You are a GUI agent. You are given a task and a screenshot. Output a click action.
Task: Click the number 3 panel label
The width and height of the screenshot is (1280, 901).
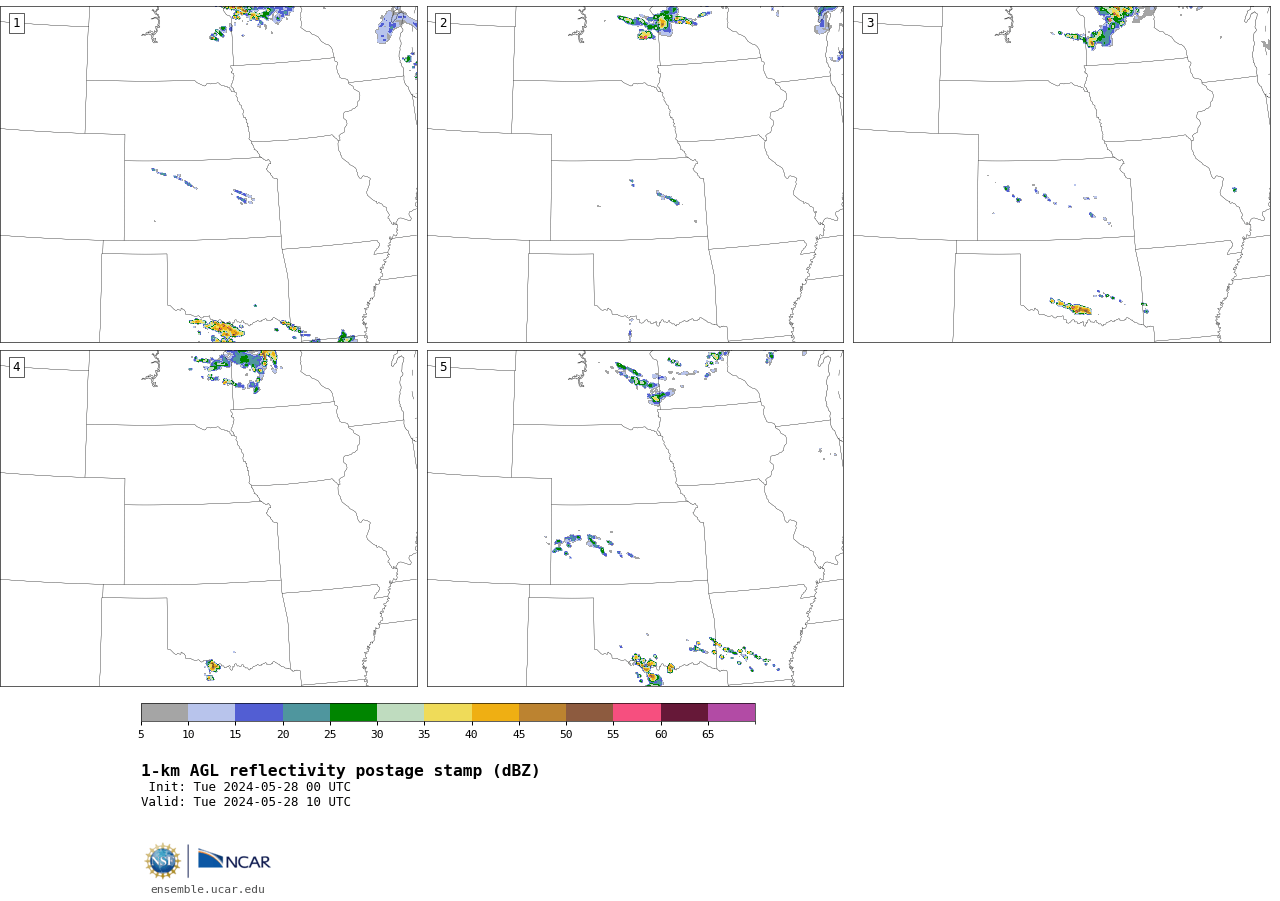[x=869, y=23]
